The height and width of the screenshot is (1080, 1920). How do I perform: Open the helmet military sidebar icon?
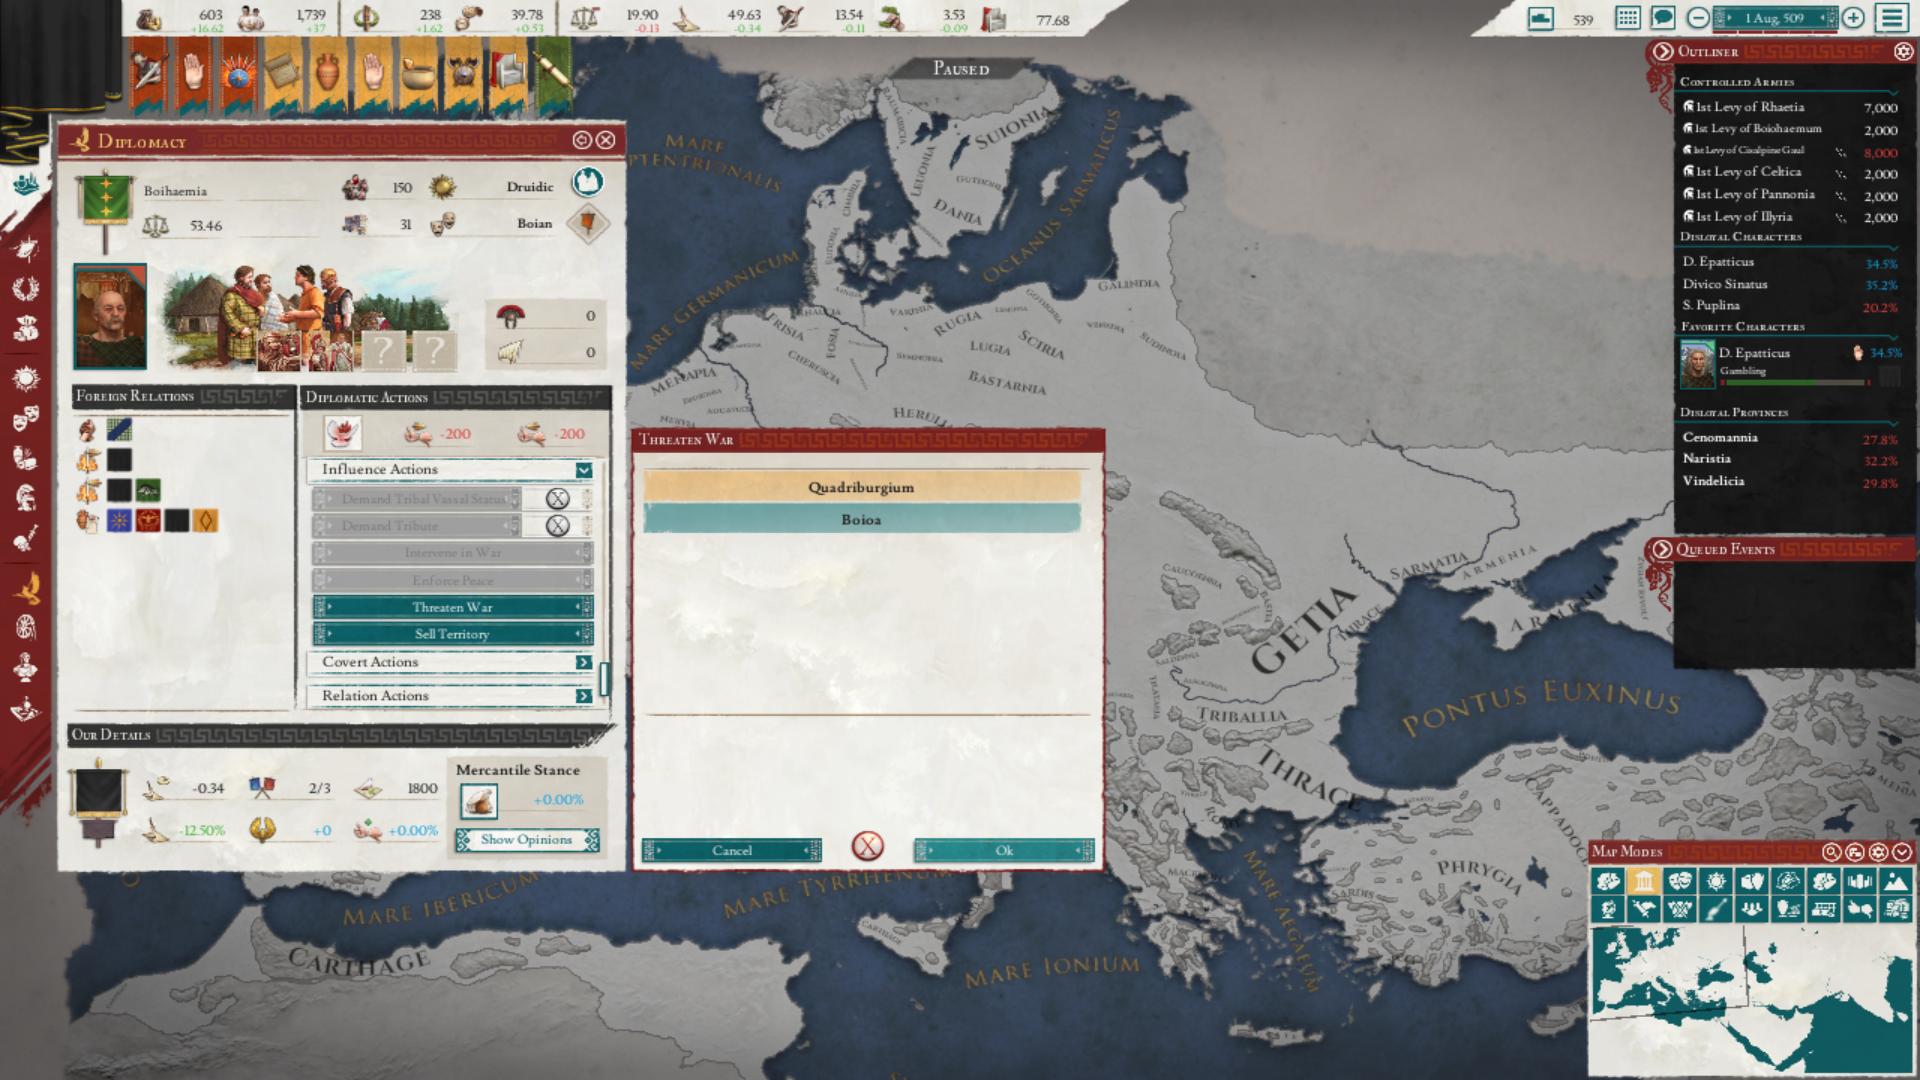[x=26, y=496]
